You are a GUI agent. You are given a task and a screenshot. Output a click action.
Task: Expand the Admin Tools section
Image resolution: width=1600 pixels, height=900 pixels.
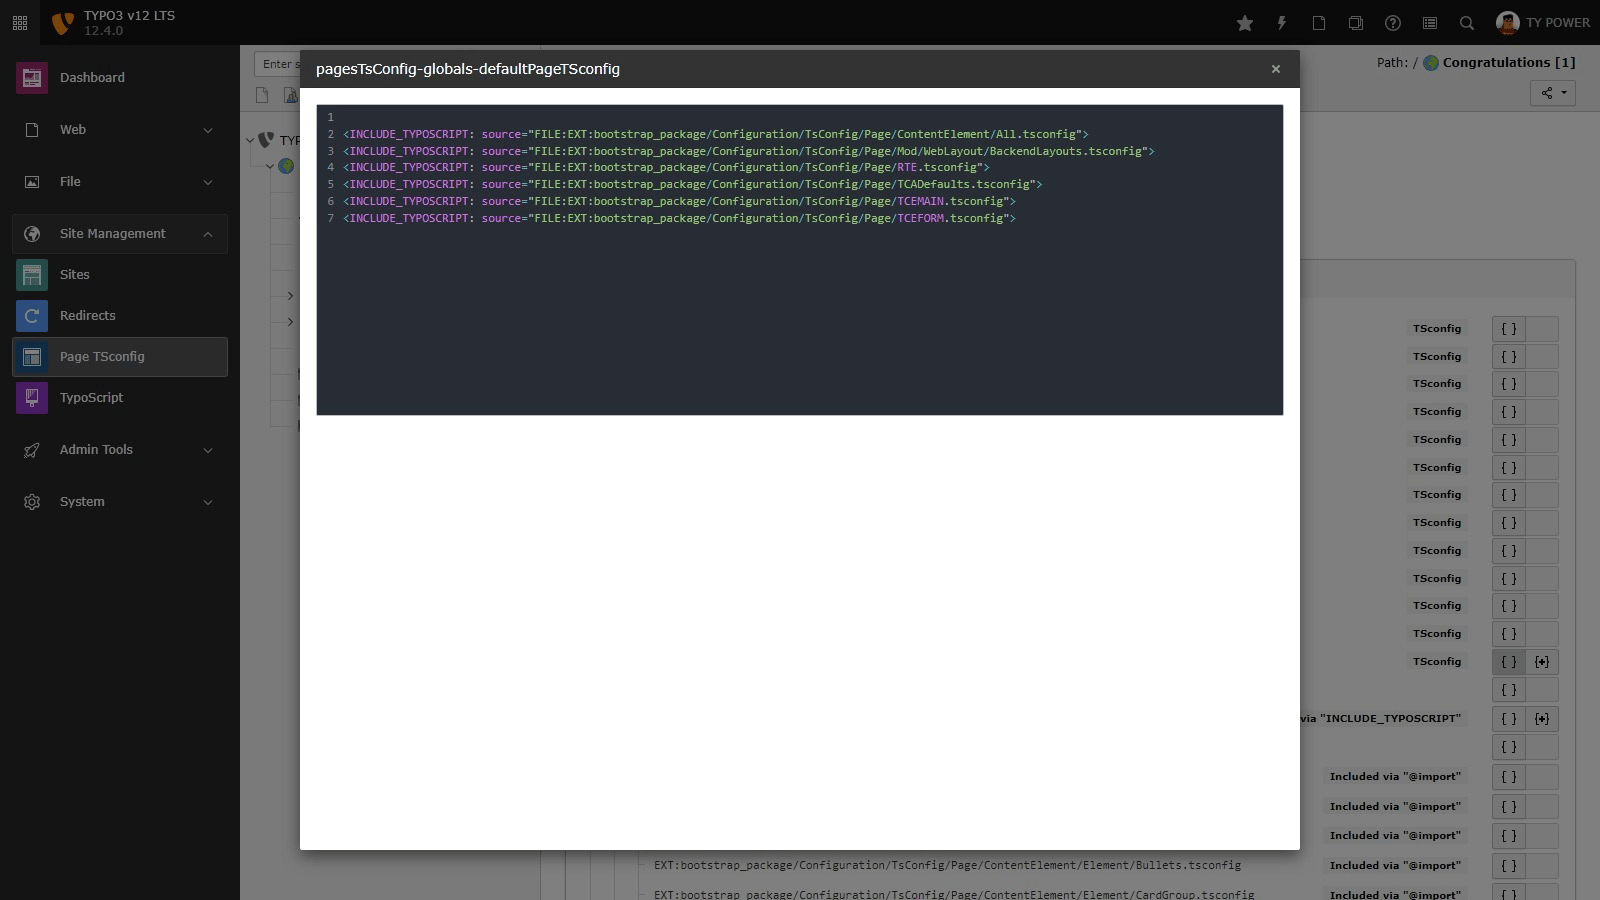point(120,450)
